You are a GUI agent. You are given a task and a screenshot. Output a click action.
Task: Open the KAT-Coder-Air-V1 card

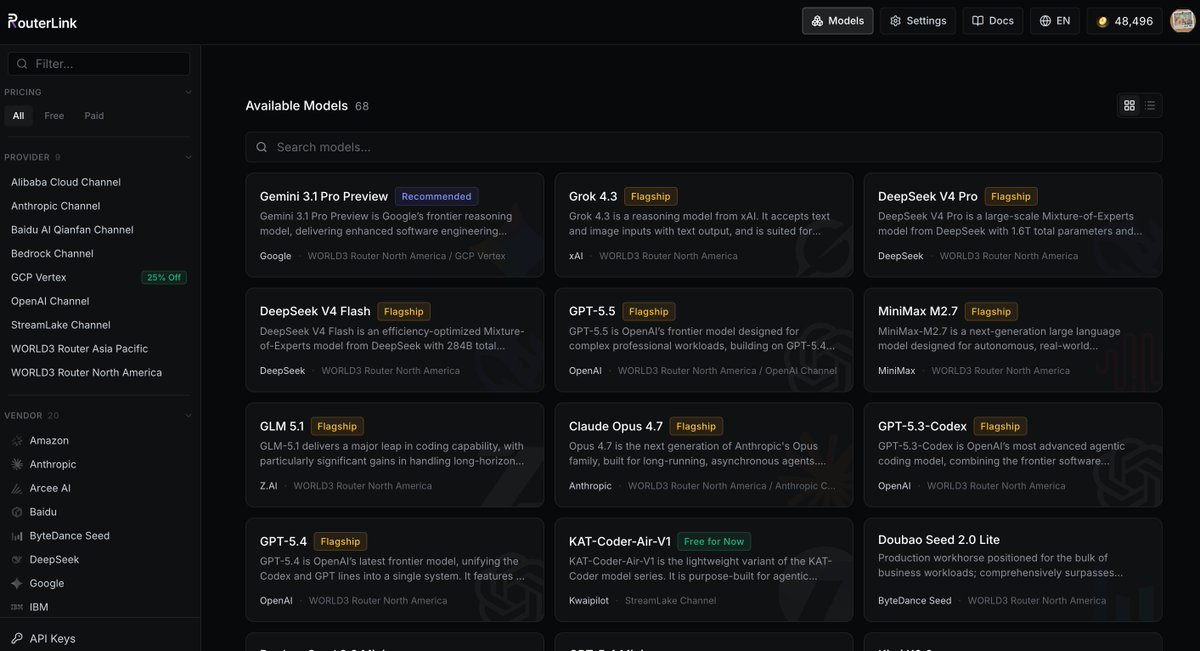(x=703, y=570)
